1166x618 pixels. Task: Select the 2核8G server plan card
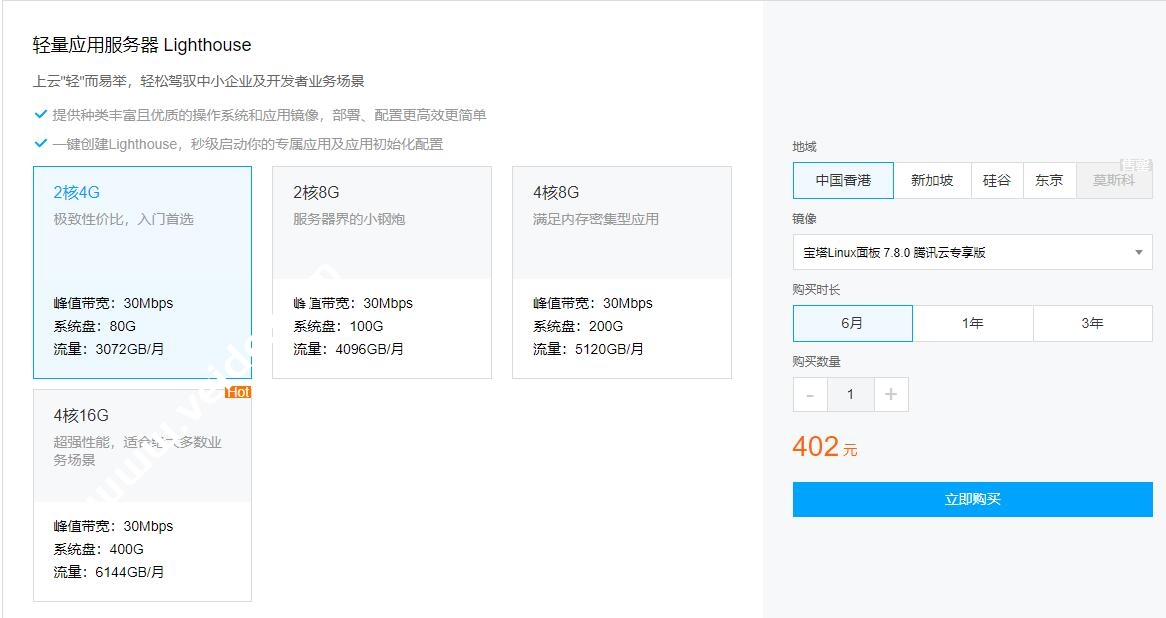[381, 272]
